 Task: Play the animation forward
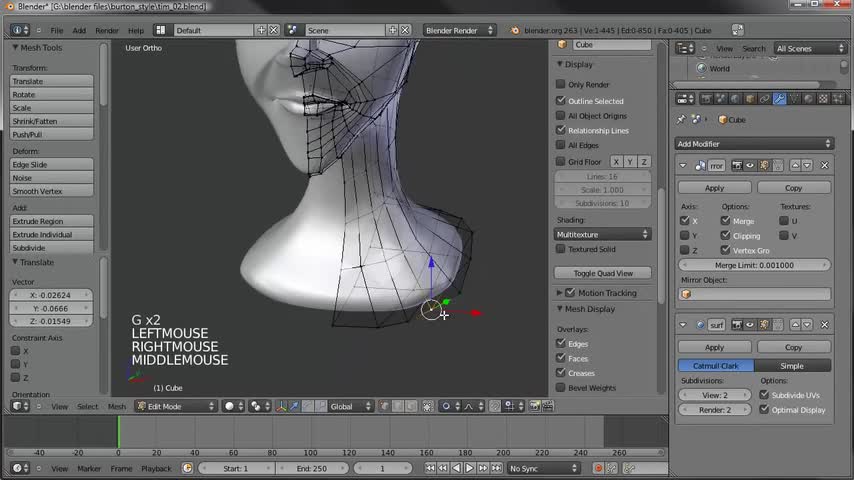[469, 468]
